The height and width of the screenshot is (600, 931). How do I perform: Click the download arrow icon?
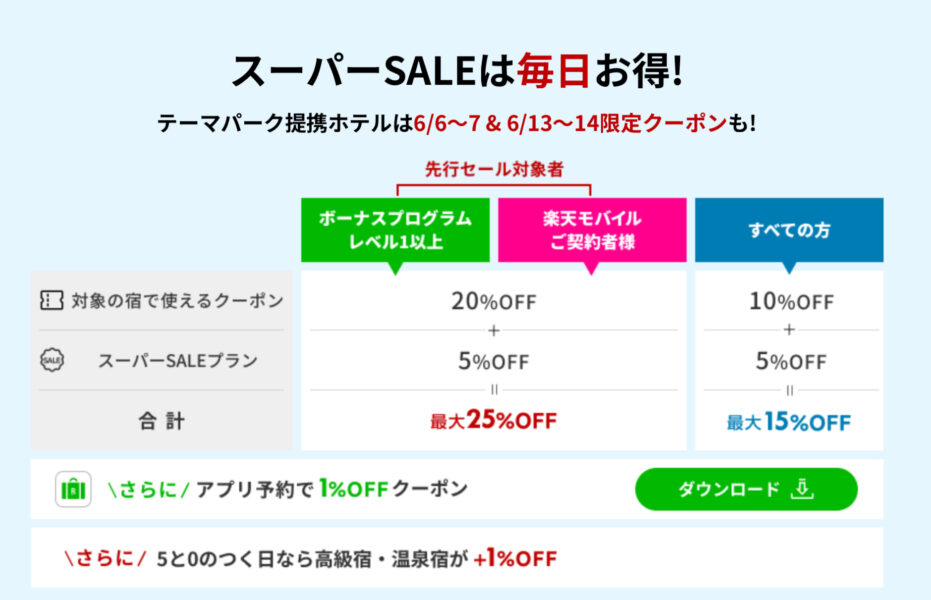click(x=801, y=489)
